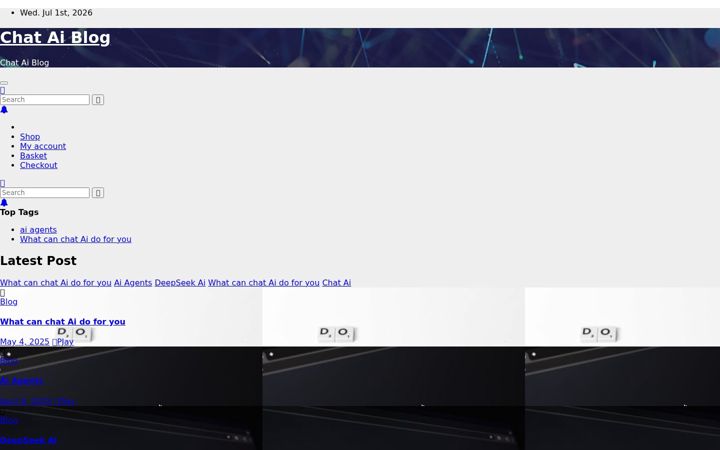Open the Chat Ai Blog site title link

(x=55, y=38)
